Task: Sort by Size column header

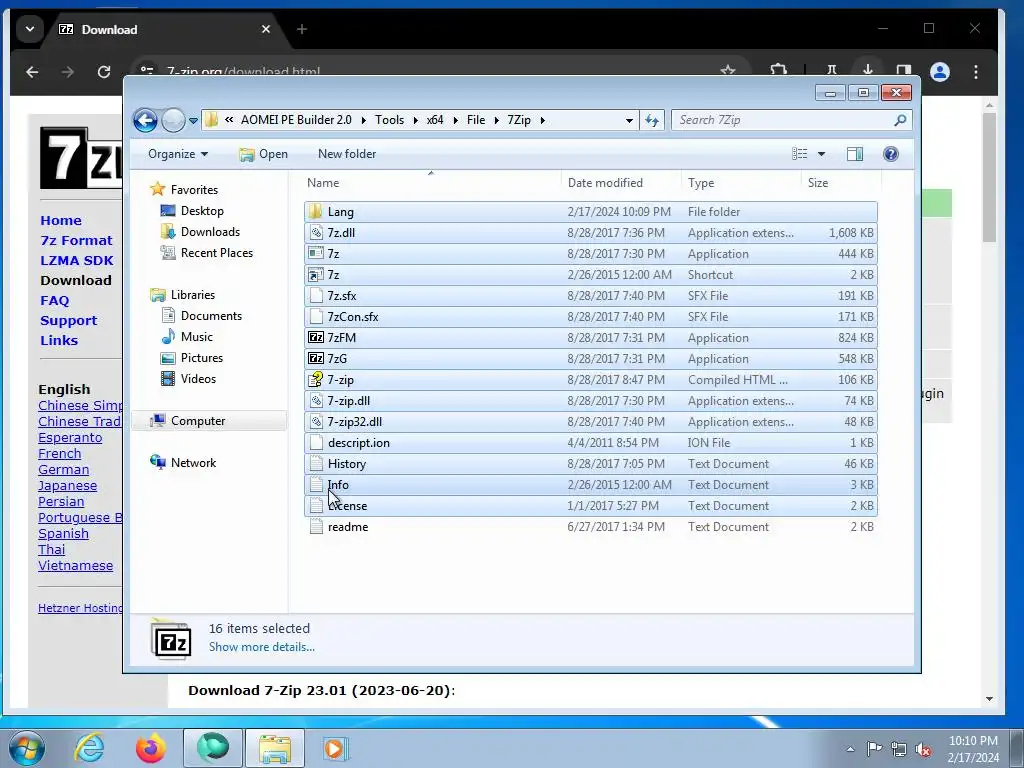Action: (x=841, y=184)
